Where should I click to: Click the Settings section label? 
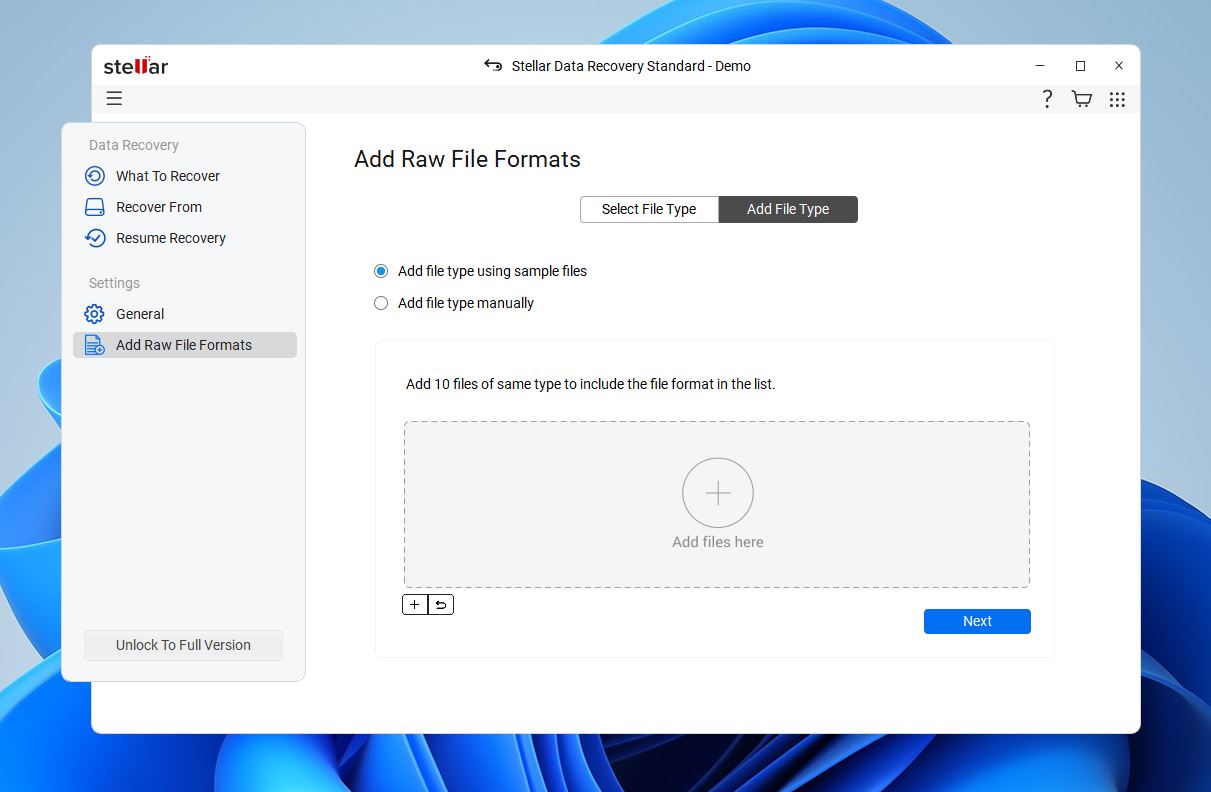coord(114,283)
